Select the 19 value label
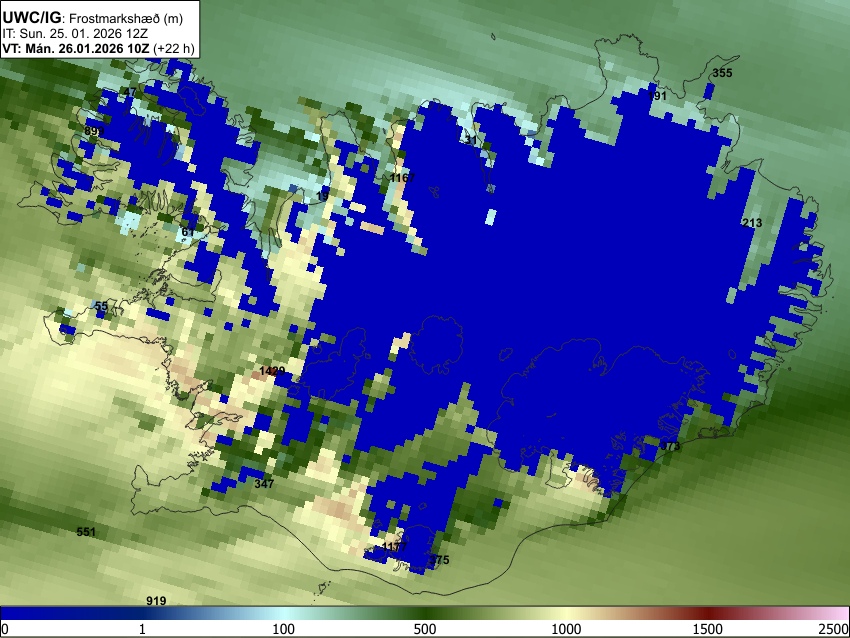Image resolution: width=850 pixels, height=638 pixels. 323,196
